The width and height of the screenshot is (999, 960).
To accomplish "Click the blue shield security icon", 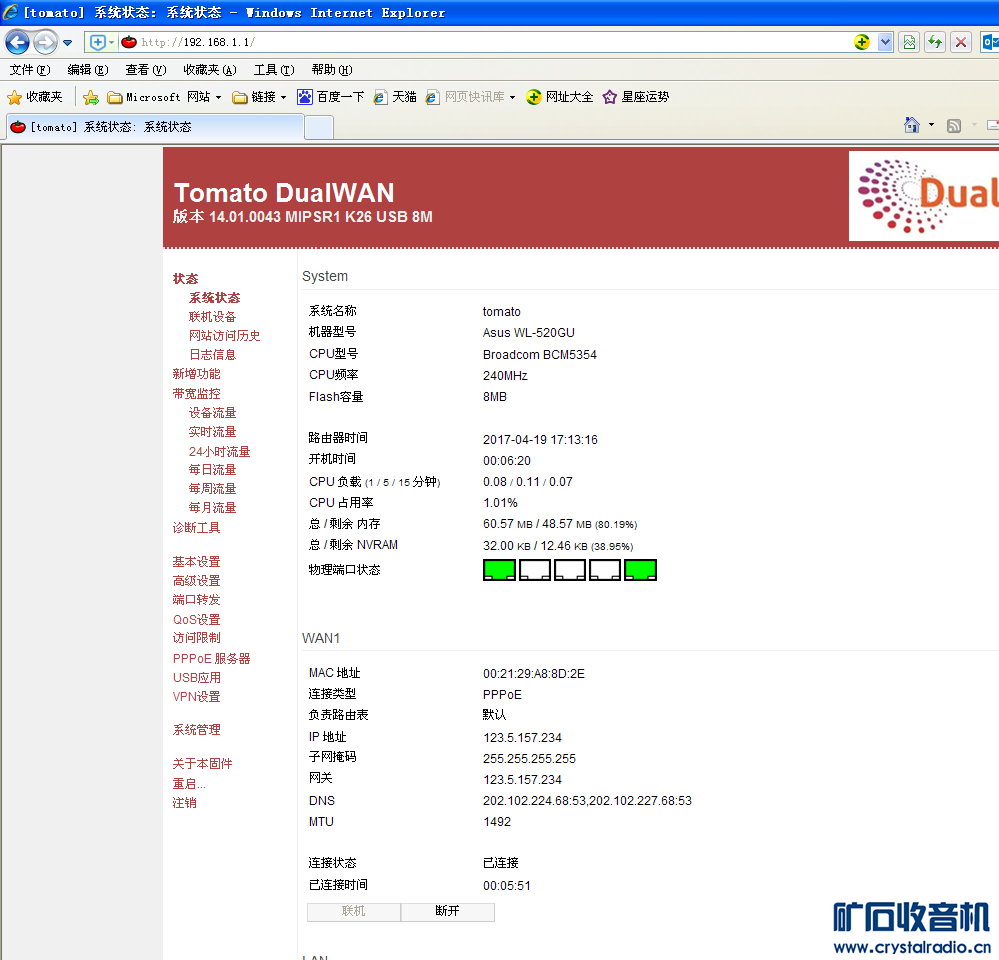I will click(x=97, y=43).
